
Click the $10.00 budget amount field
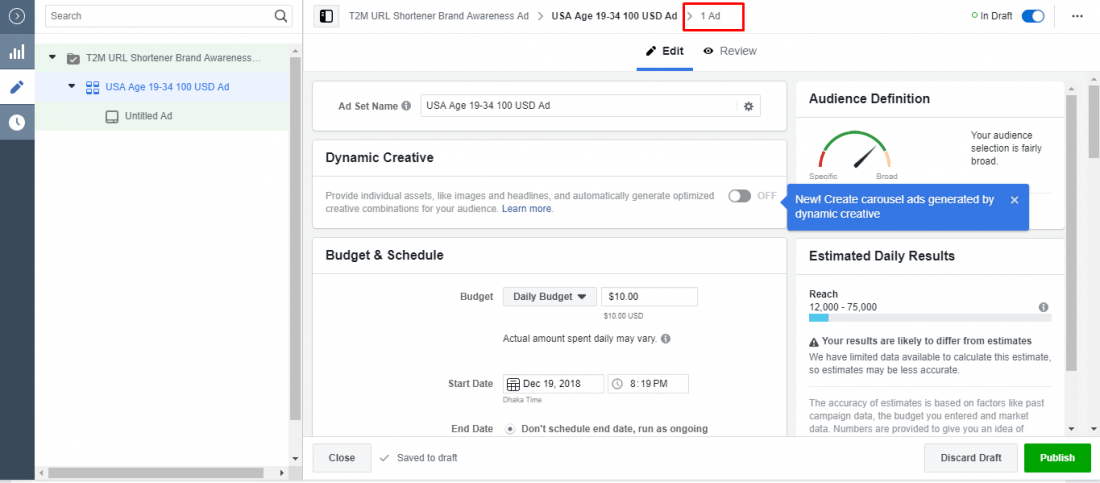[649, 297]
